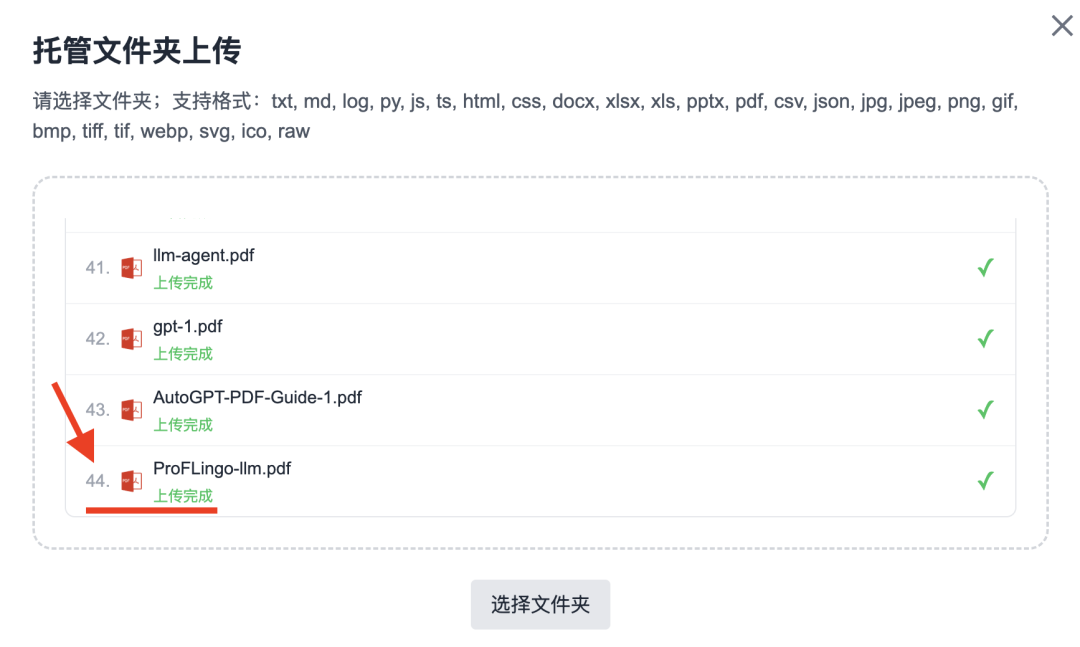The height and width of the screenshot is (647, 1080).
Task: Click the 上传完成 label below gpt-1.pdf
Action: point(182,353)
